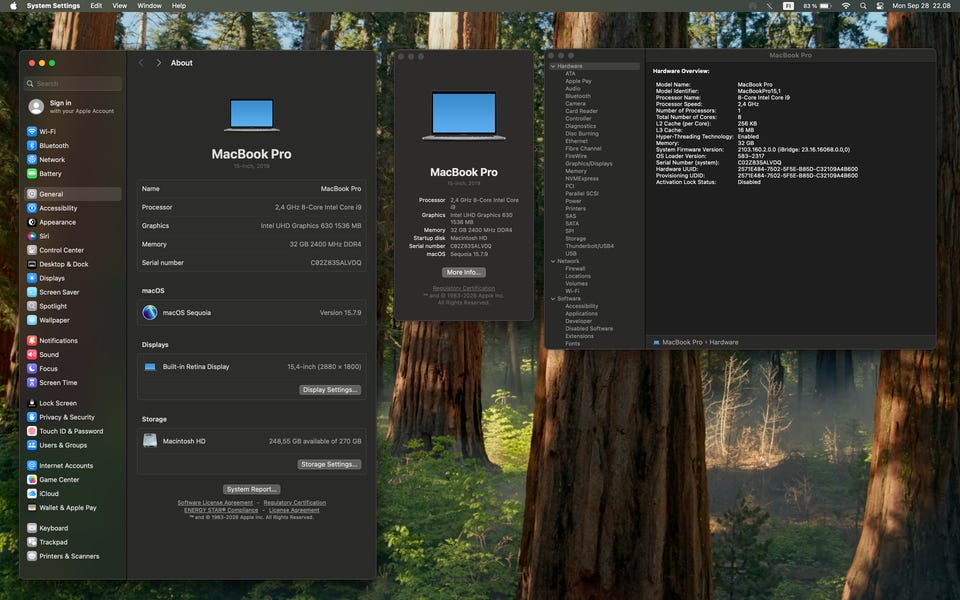
Task: Open the View menu
Action: click(119, 6)
